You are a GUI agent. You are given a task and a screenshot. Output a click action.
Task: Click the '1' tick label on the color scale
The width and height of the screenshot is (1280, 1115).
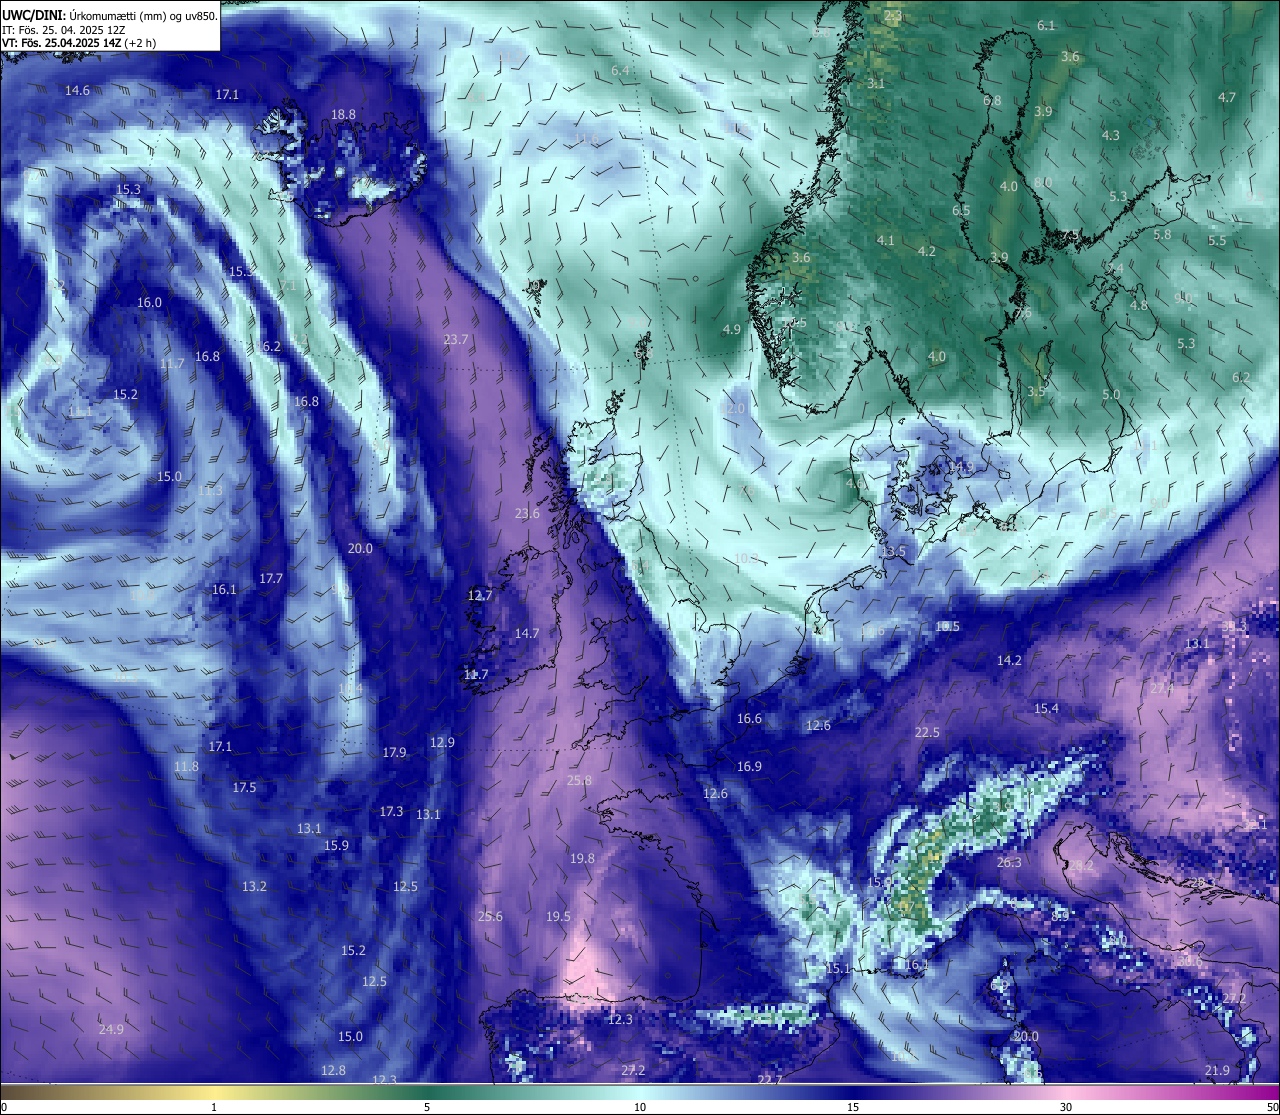[x=214, y=1107]
